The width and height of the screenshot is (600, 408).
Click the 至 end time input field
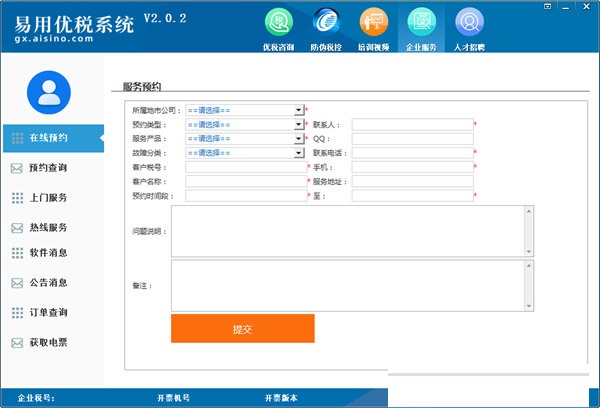pos(412,196)
